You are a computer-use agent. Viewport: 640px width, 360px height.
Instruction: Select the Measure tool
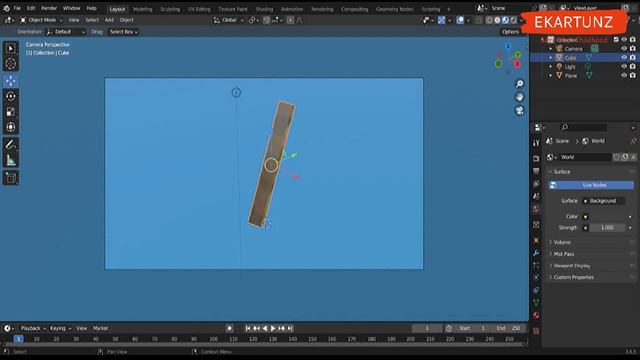pyautogui.click(x=11, y=160)
